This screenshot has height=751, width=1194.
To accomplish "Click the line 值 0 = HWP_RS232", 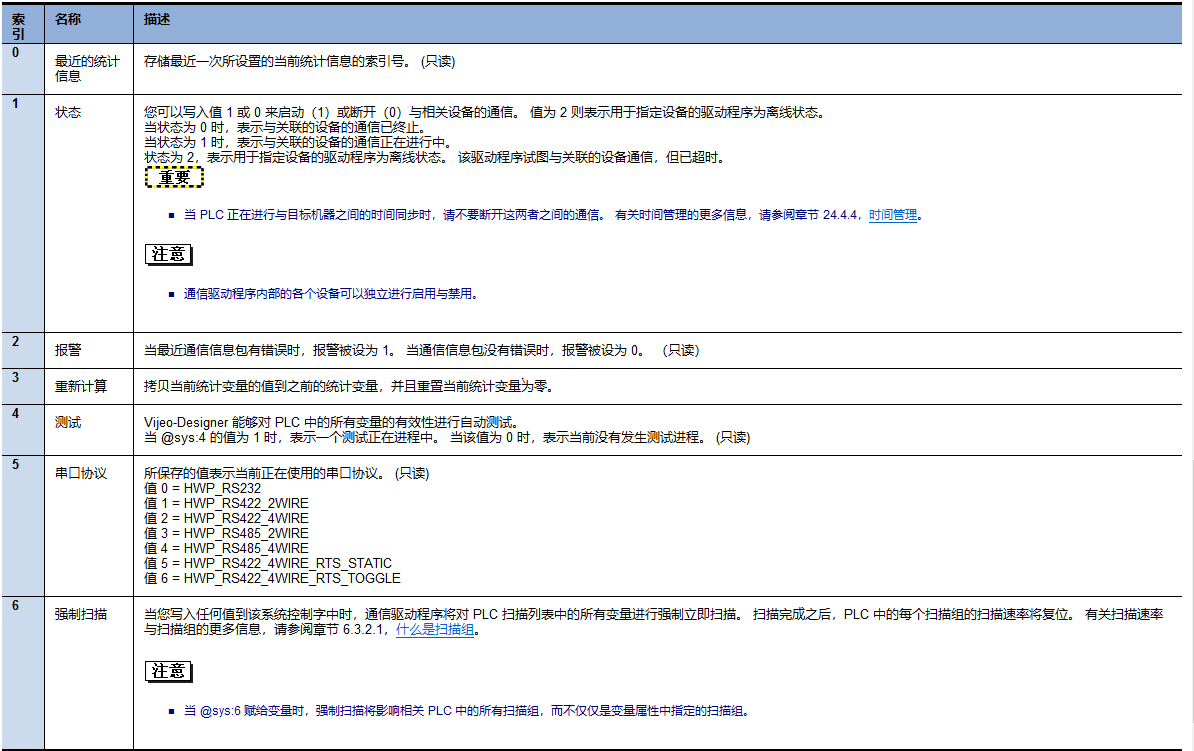I will click(203, 488).
